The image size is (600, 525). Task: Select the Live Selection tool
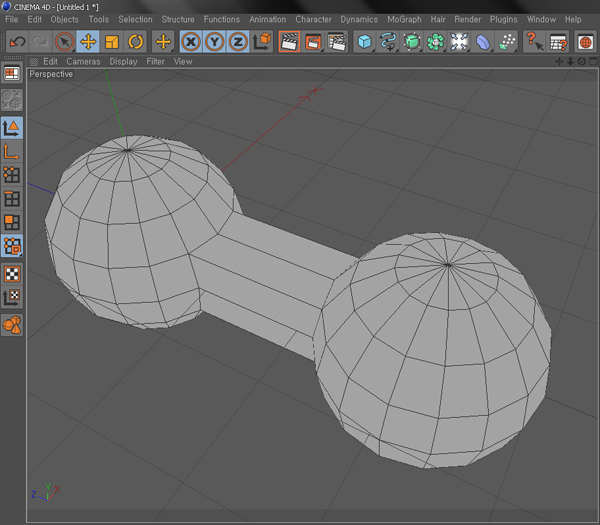coord(64,41)
